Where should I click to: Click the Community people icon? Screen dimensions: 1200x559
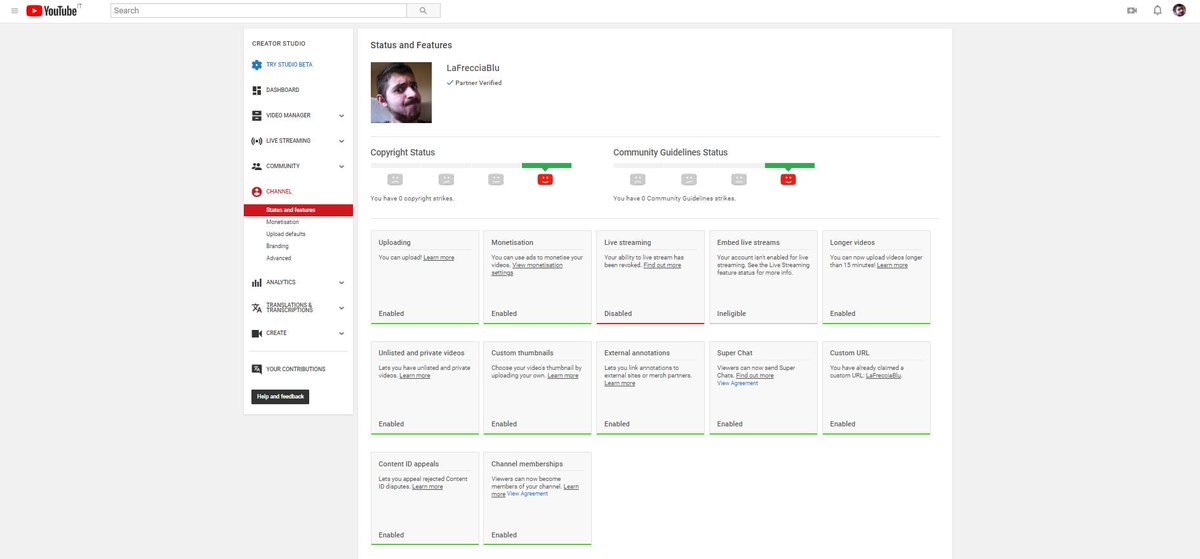pyautogui.click(x=257, y=166)
